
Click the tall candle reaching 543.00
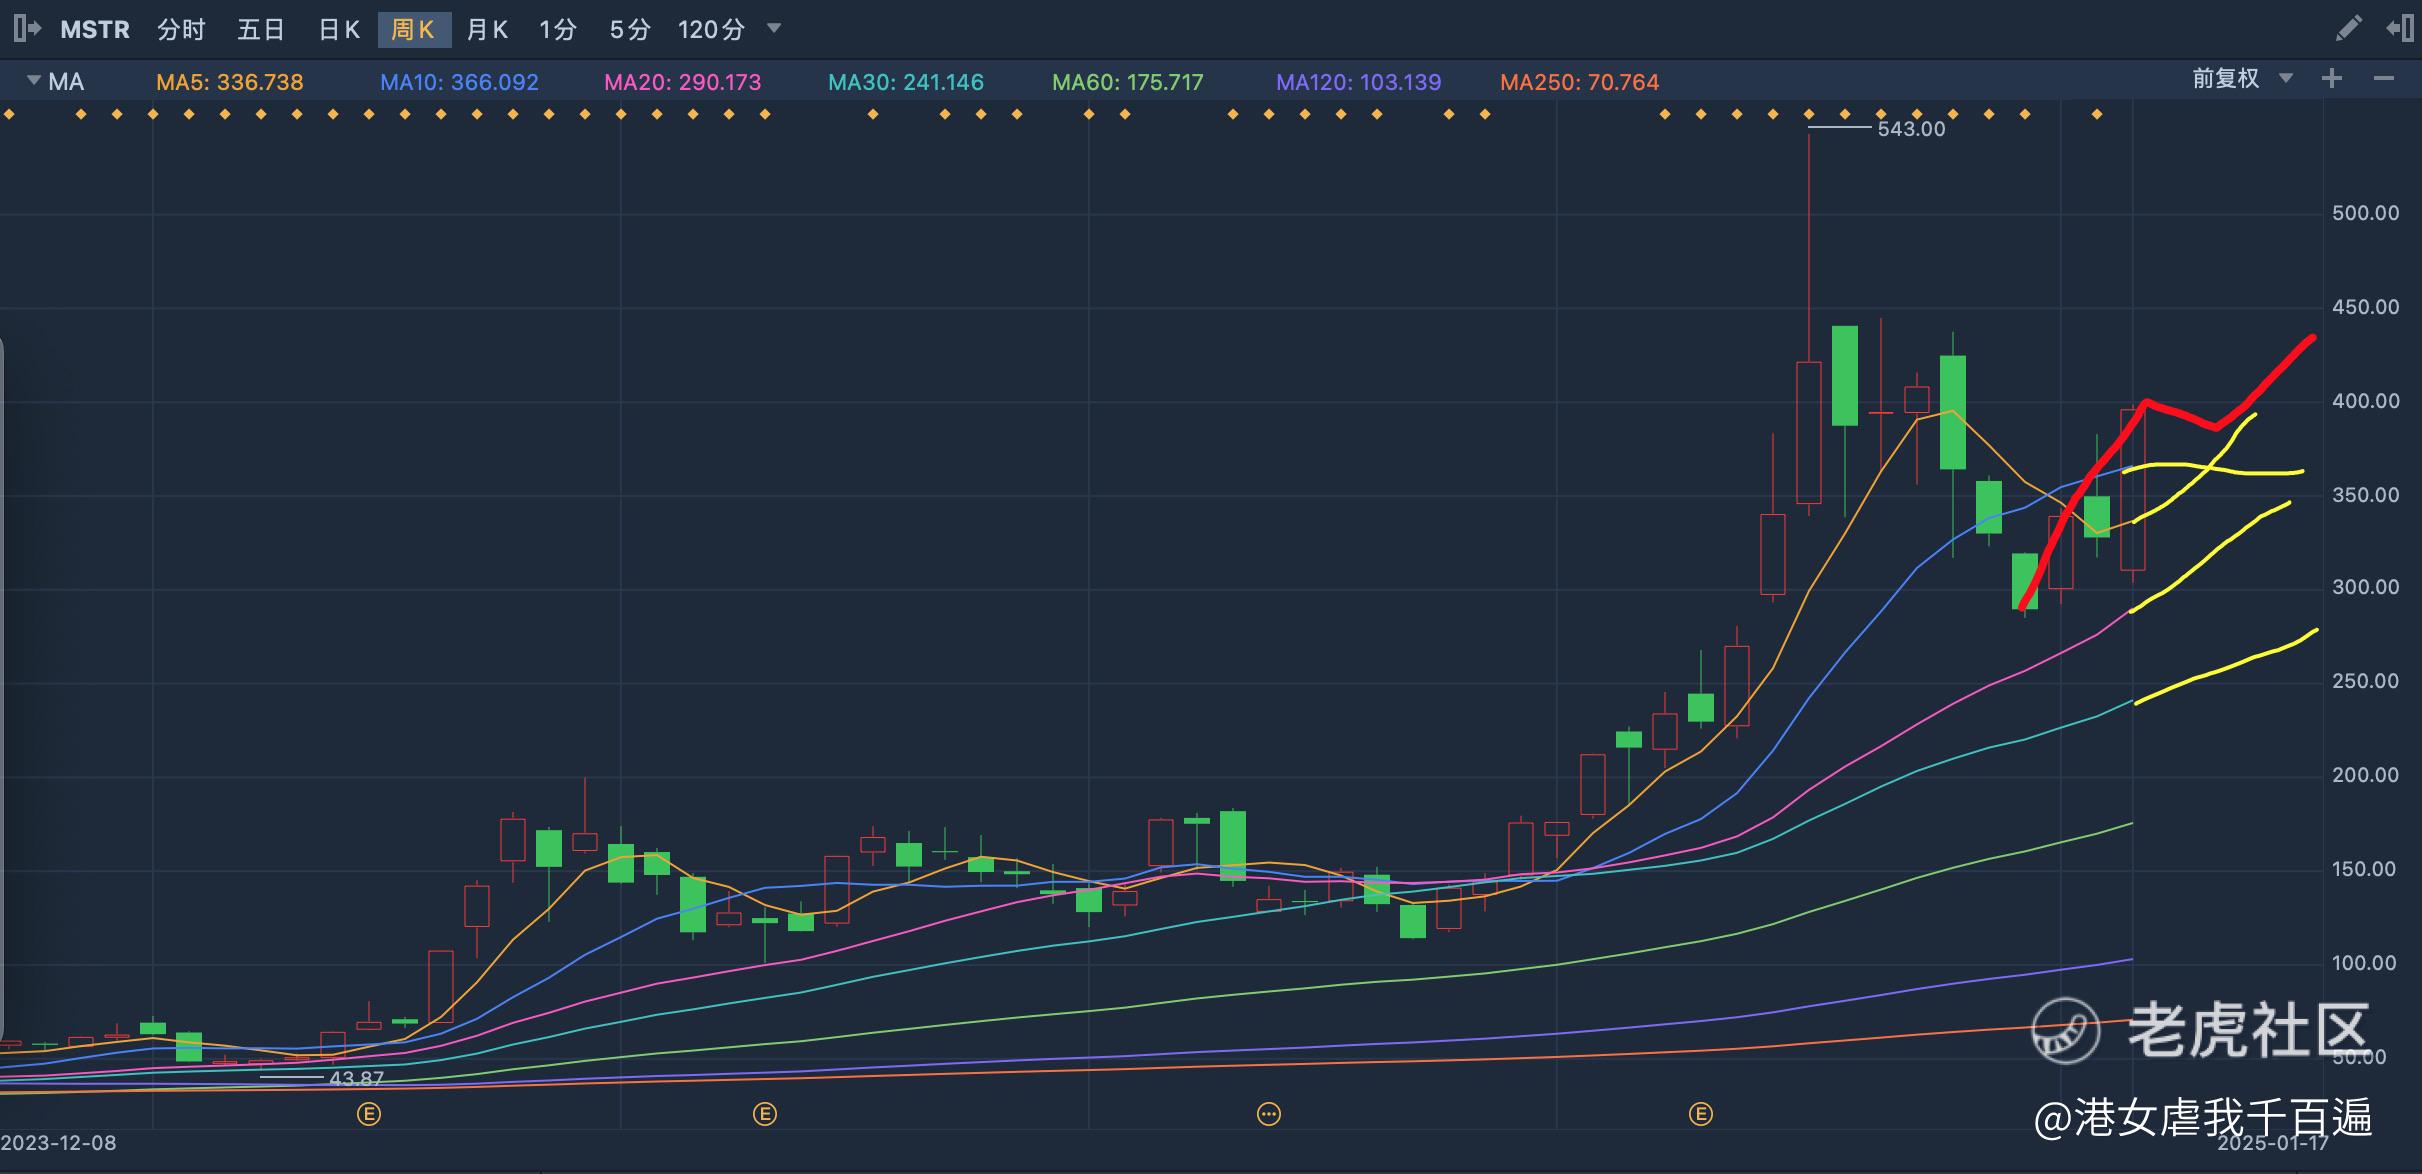[x=1809, y=432]
